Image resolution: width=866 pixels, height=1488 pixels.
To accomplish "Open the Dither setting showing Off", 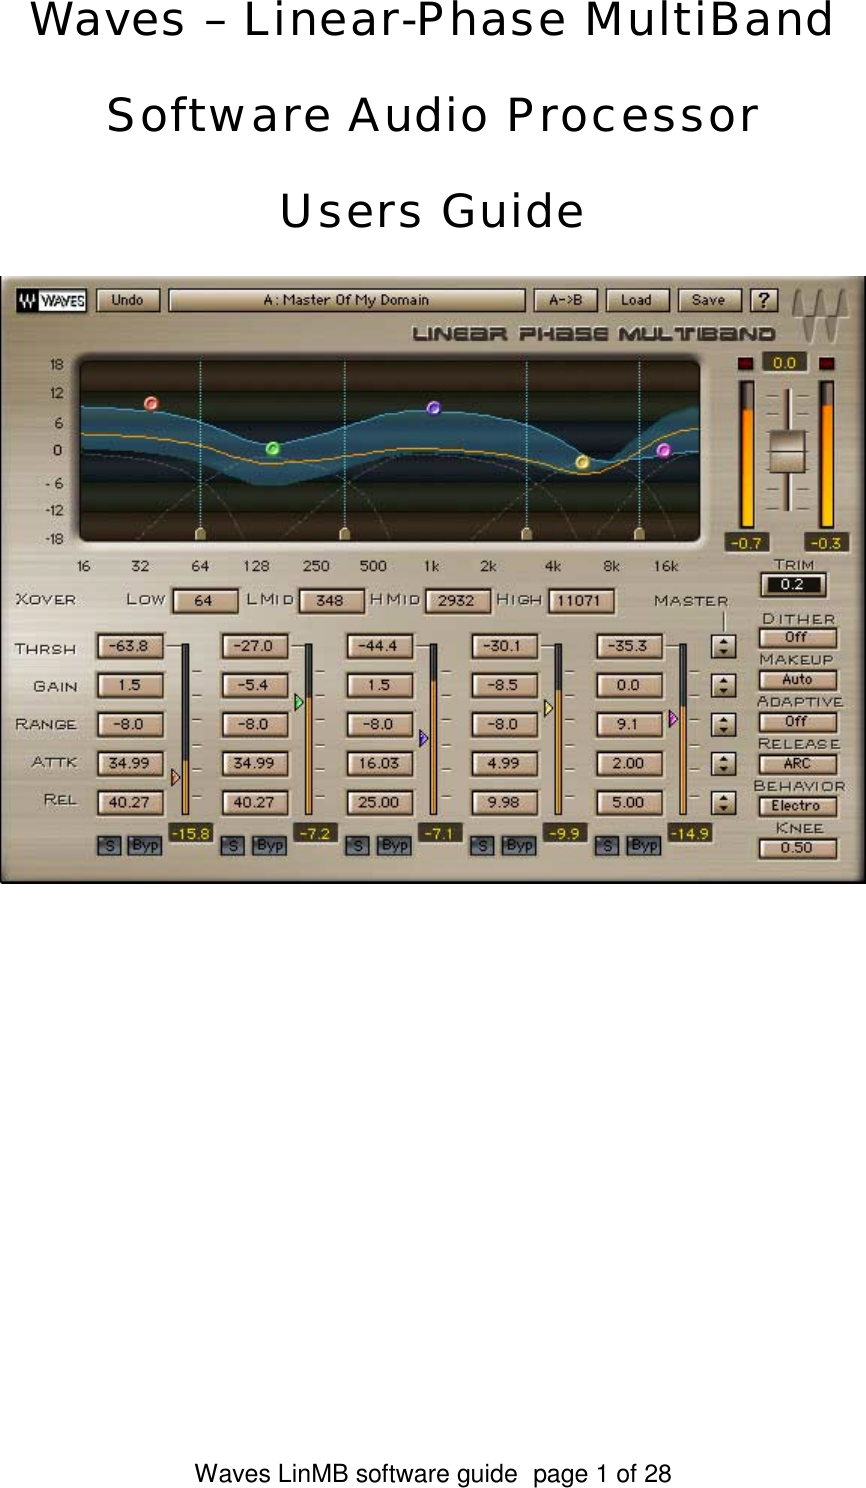I will pos(797,637).
